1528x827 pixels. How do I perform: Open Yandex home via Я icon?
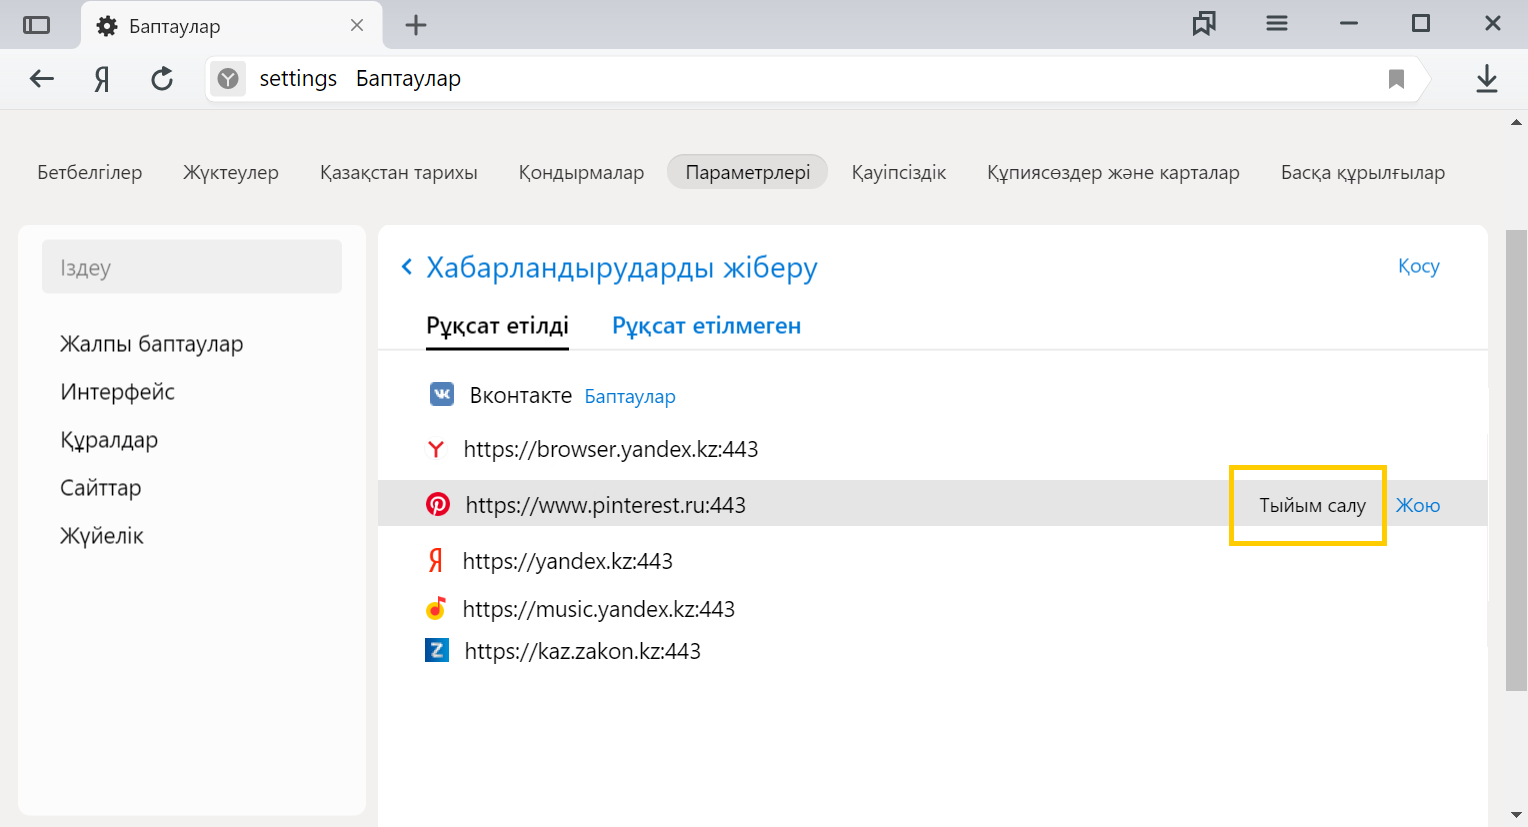102,79
